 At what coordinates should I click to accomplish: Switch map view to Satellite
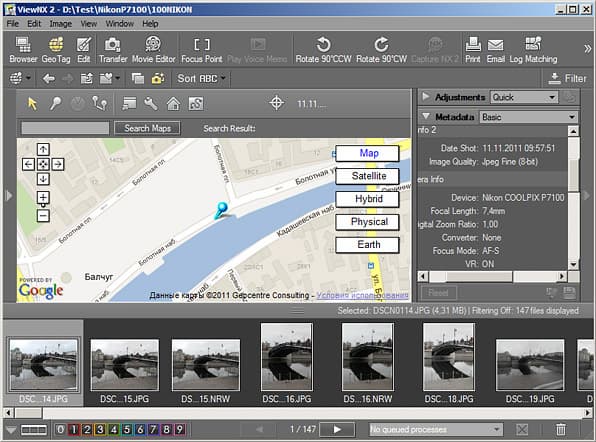(x=368, y=176)
